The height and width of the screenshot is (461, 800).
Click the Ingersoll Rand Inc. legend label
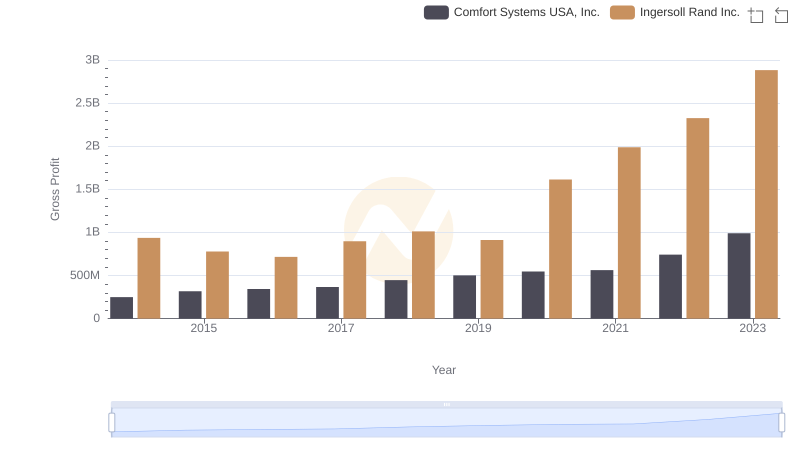[x=690, y=12]
